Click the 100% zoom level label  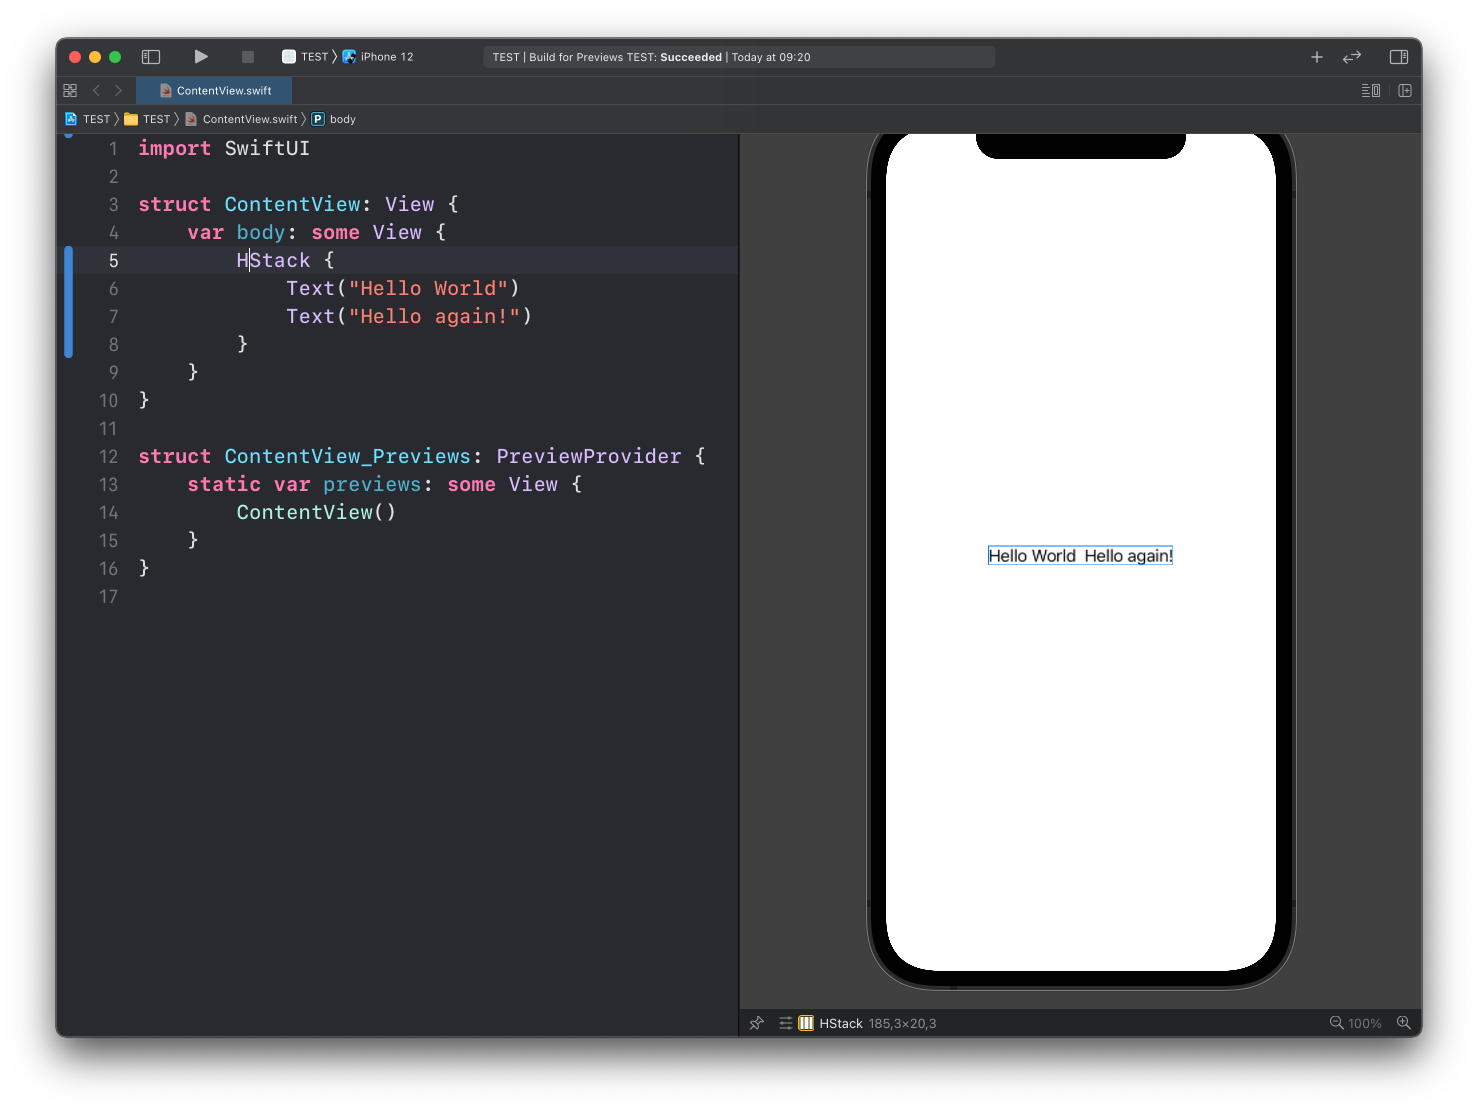point(1364,1023)
